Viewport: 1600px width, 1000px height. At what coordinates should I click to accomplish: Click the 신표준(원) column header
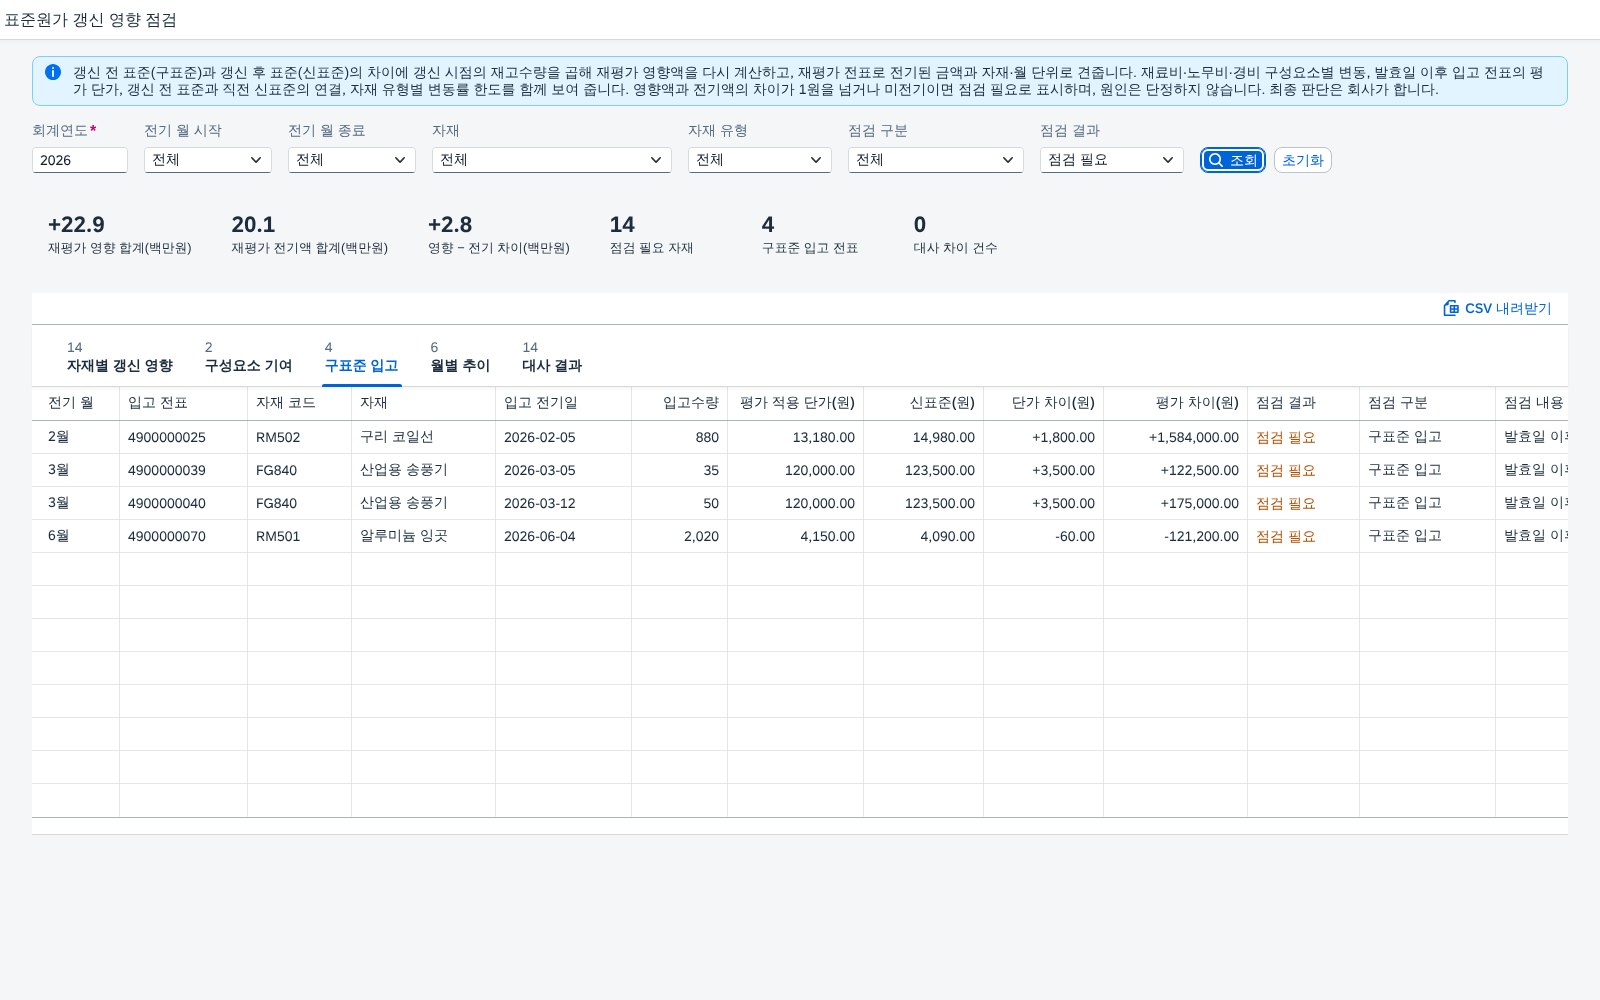924,403
